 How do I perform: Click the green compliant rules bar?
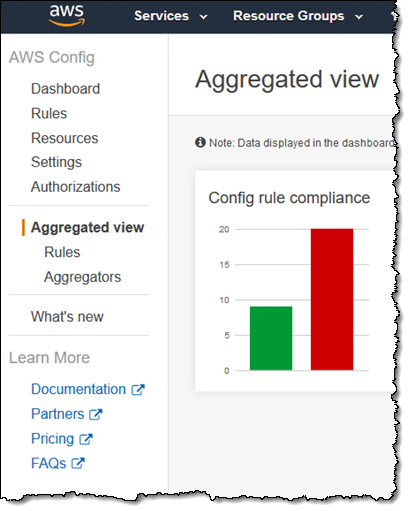coord(271,338)
